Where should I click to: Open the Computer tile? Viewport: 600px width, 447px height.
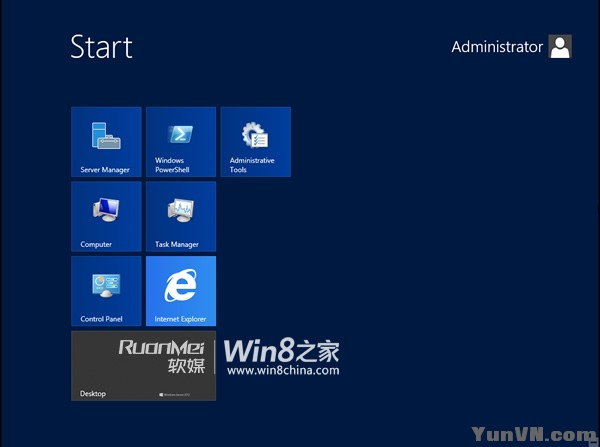(x=106, y=216)
